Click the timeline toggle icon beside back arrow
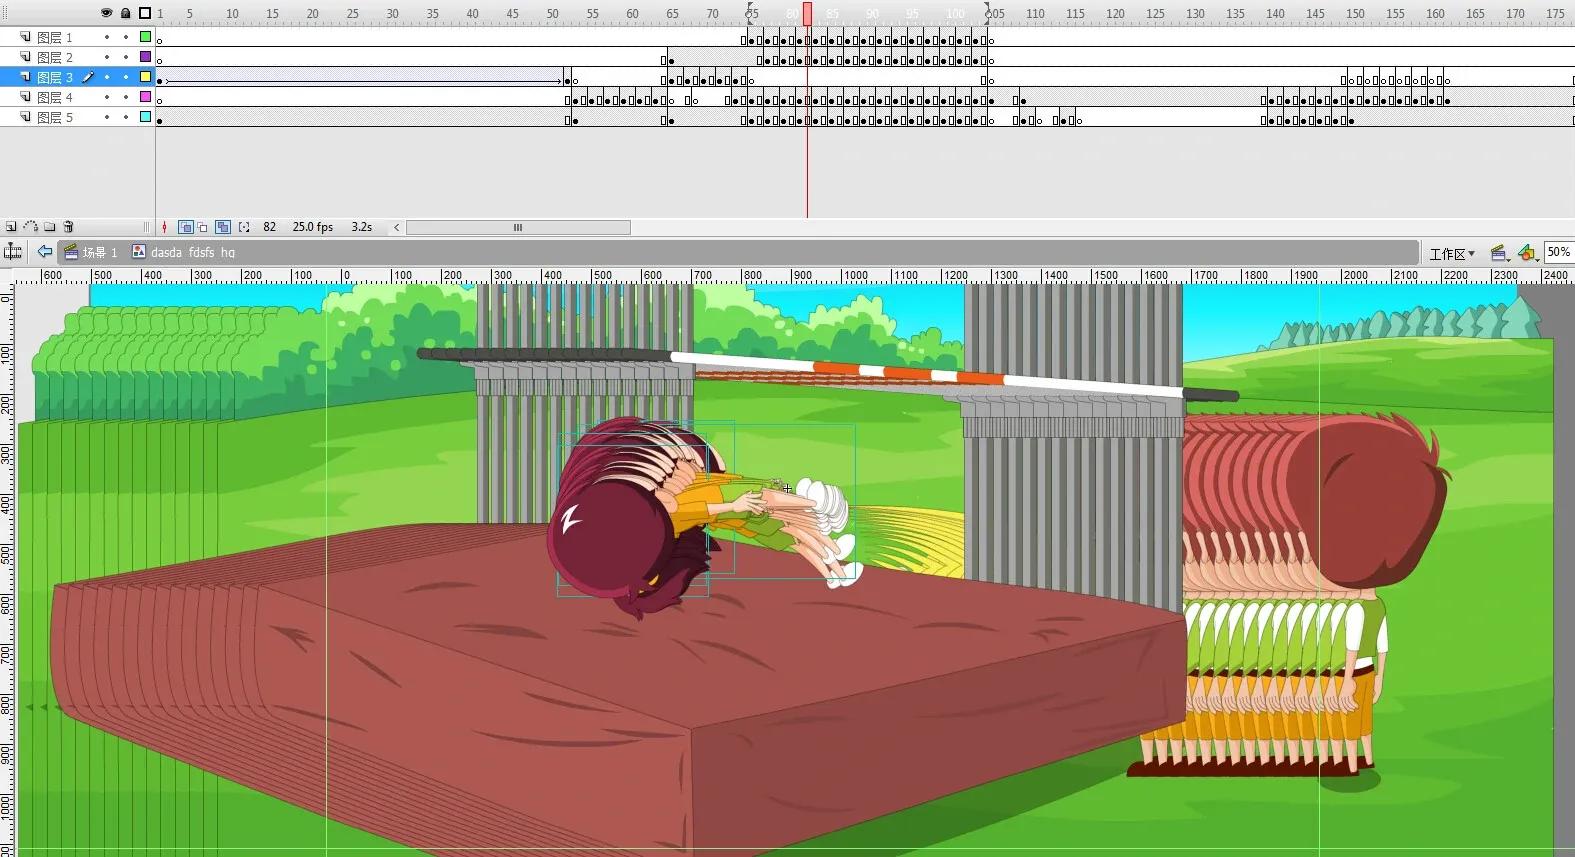Image resolution: width=1575 pixels, height=857 pixels. [13, 252]
